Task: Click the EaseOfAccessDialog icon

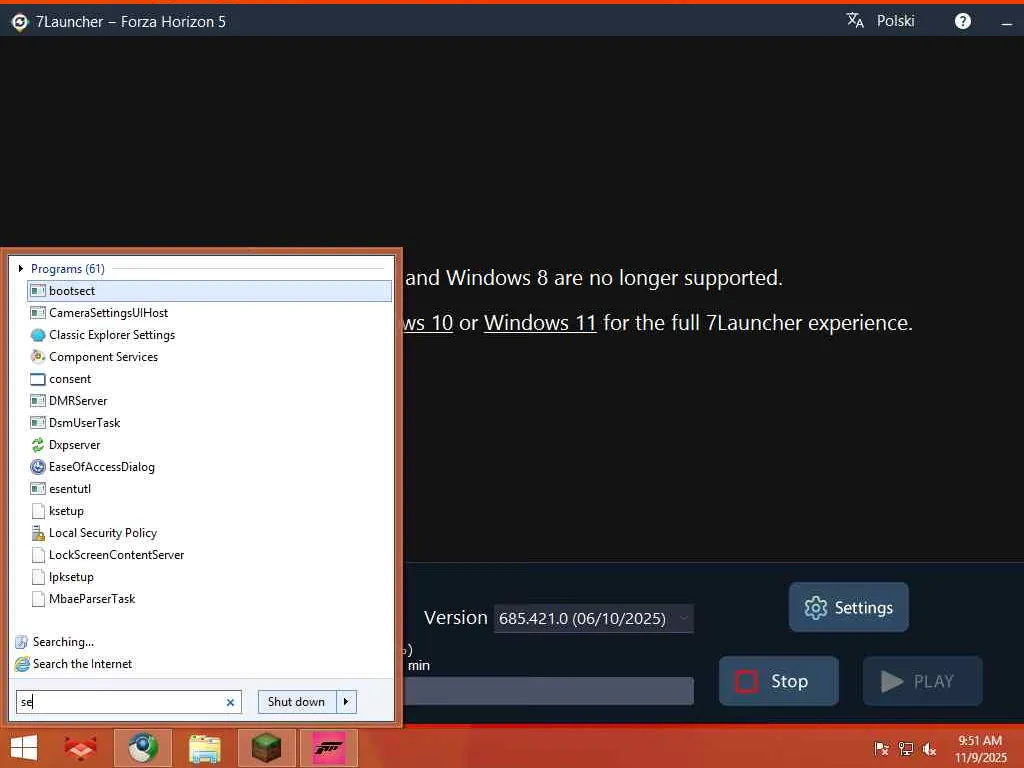Action: (38, 467)
